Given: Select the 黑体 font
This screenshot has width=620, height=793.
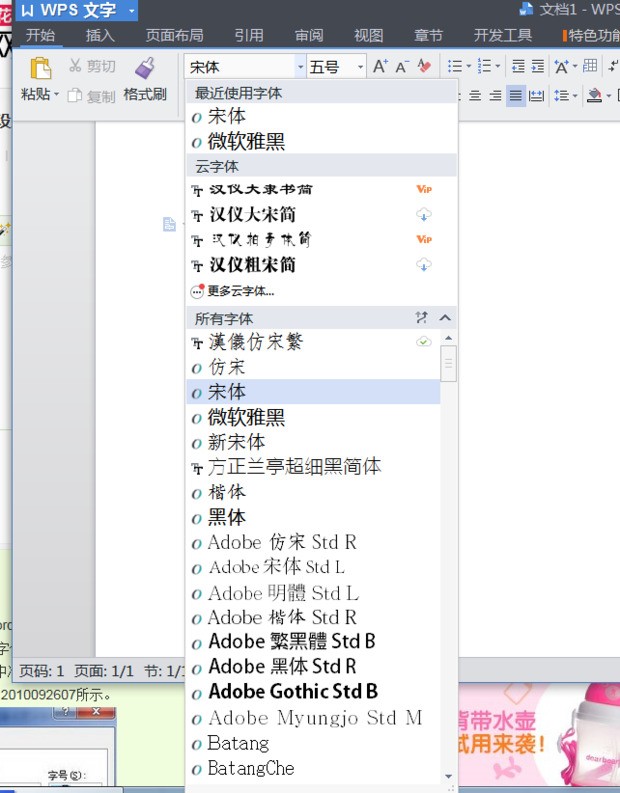Looking at the screenshot, I should pos(313,517).
